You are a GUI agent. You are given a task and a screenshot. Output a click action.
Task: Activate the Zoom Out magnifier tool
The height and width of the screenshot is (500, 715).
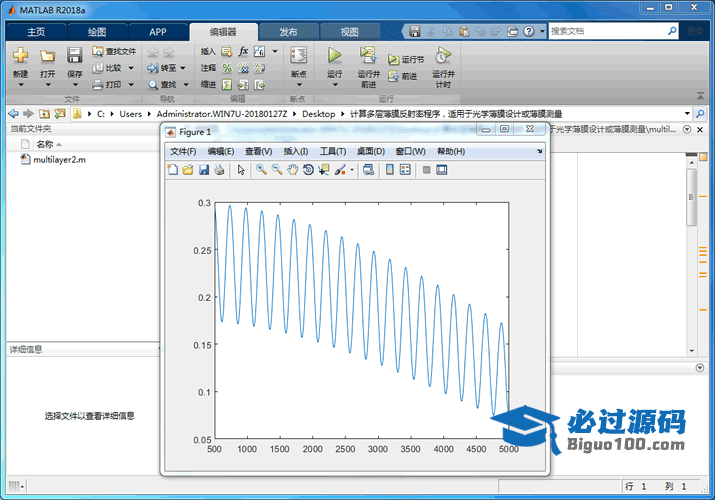[277, 170]
